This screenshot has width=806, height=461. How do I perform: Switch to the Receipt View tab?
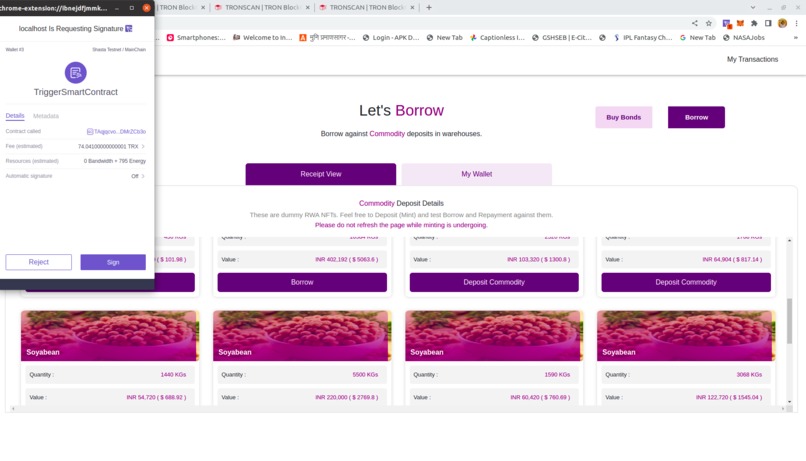[321, 174]
